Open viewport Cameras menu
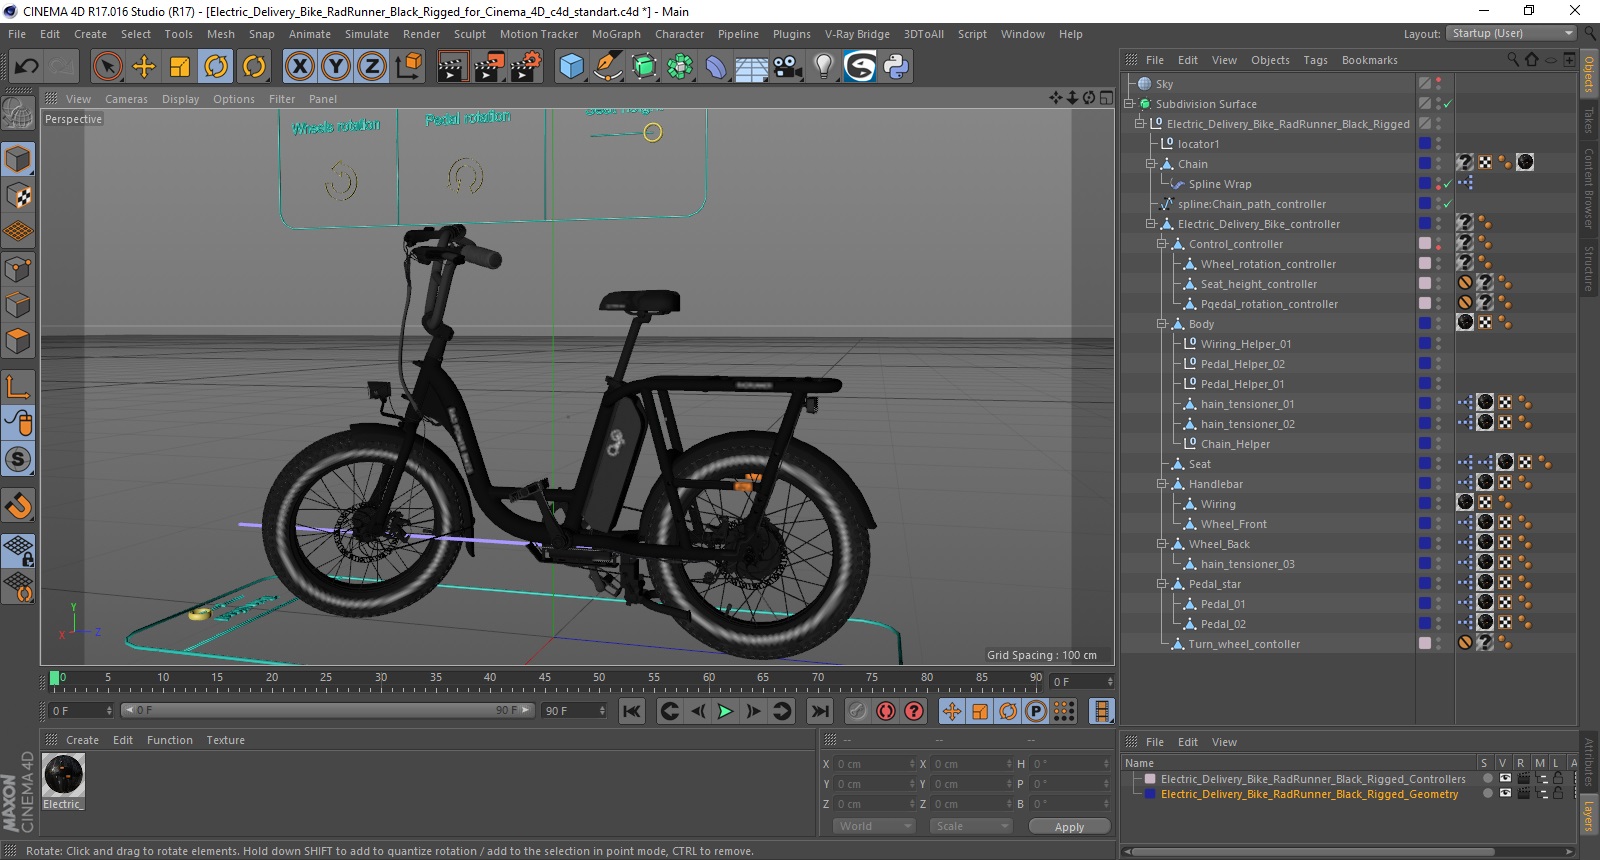This screenshot has width=1600, height=860. click(x=126, y=99)
